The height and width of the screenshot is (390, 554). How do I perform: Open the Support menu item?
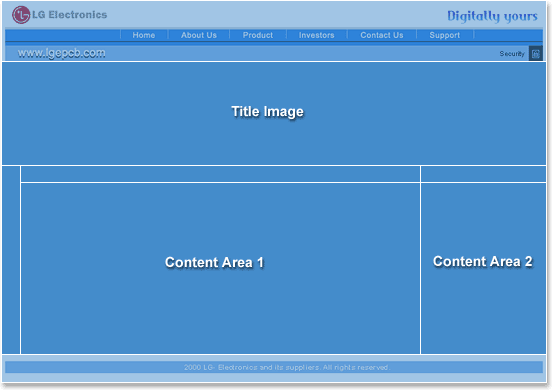point(445,35)
